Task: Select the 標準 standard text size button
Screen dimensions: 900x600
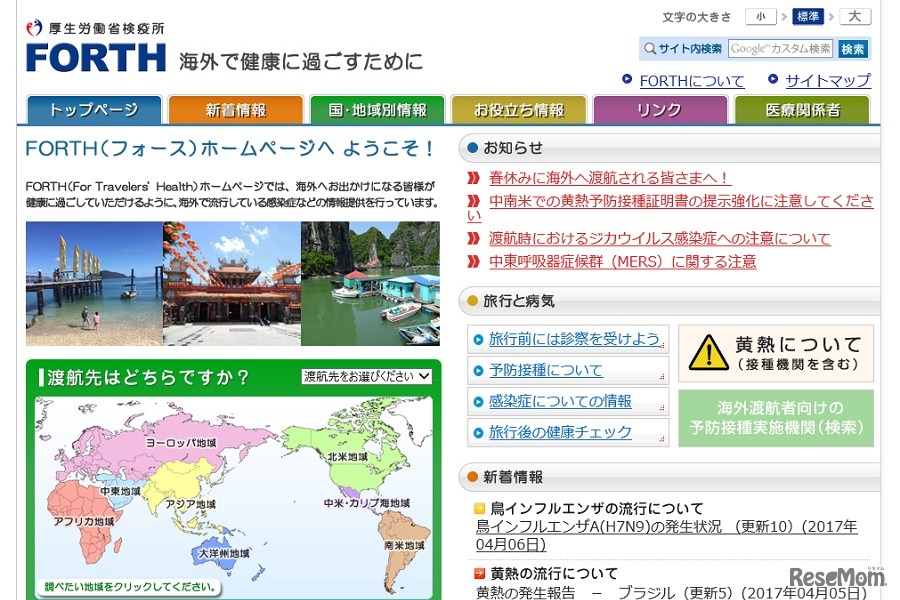Action: tap(808, 17)
